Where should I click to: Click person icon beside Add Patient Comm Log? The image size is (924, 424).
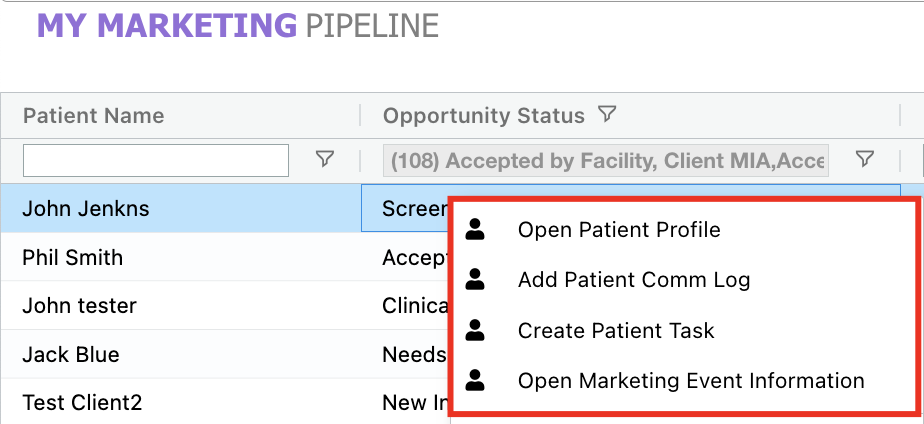coord(476,280)
